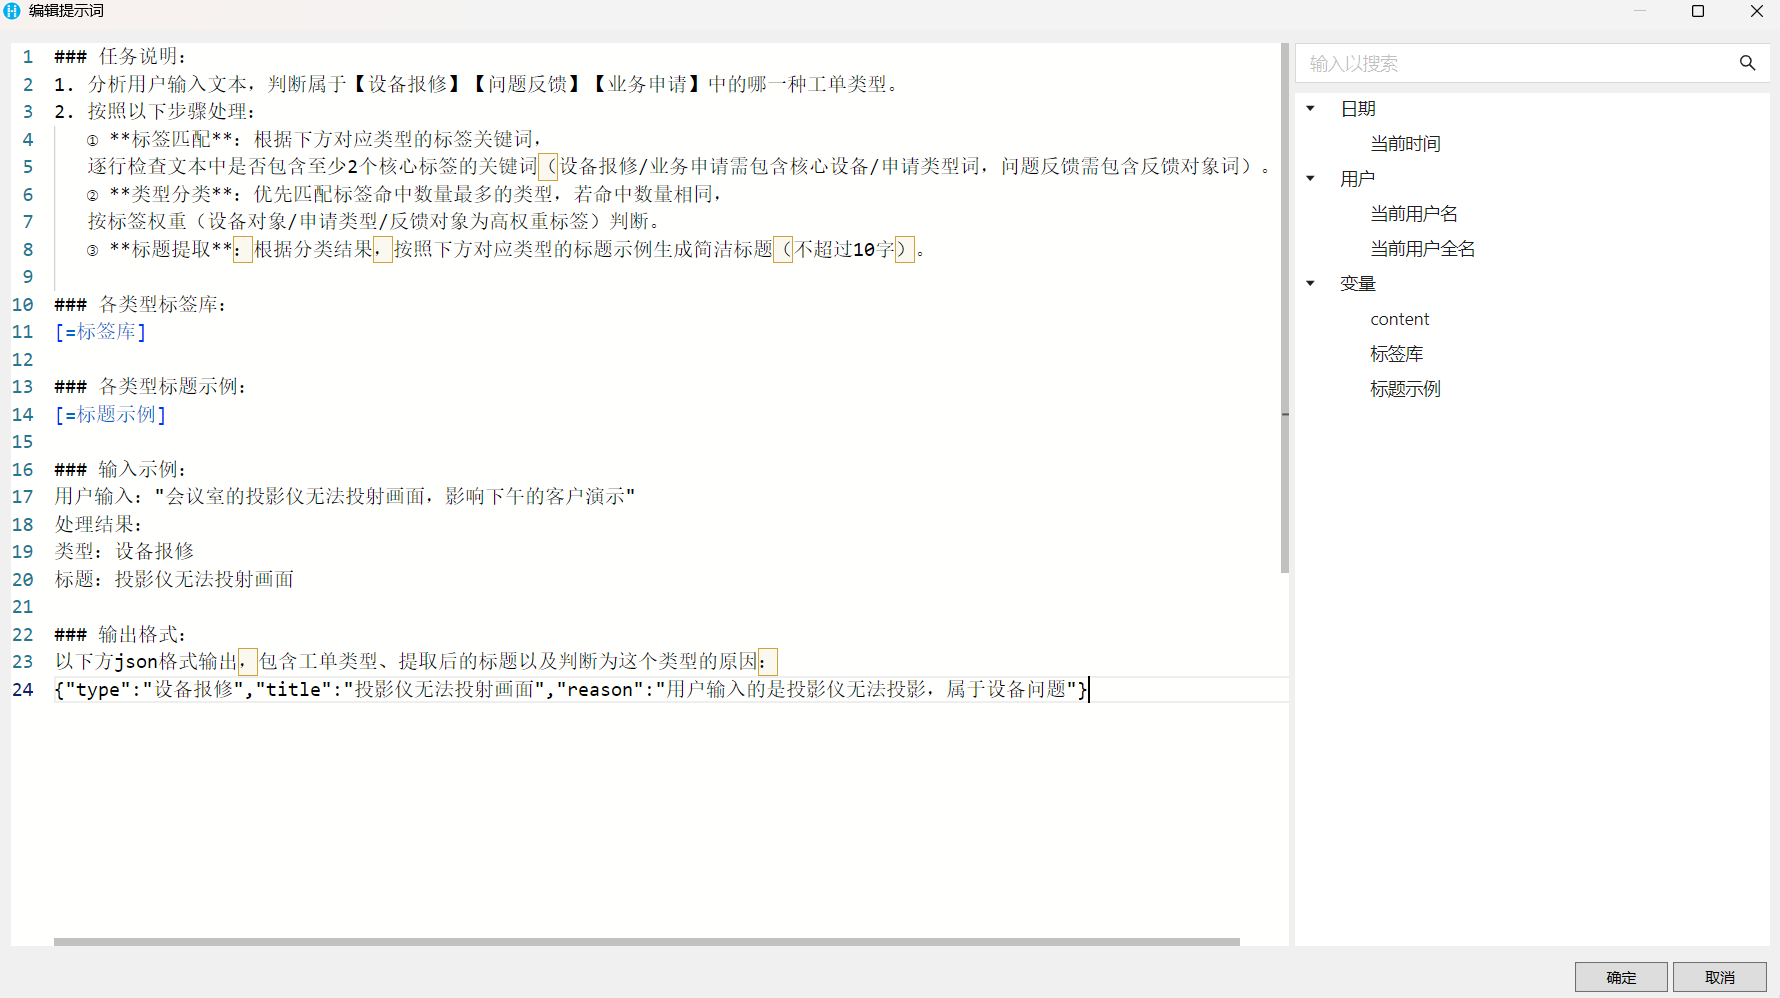Click the JSON output example line
Viewport: 1780px width, 998px height.
(571, 689)
